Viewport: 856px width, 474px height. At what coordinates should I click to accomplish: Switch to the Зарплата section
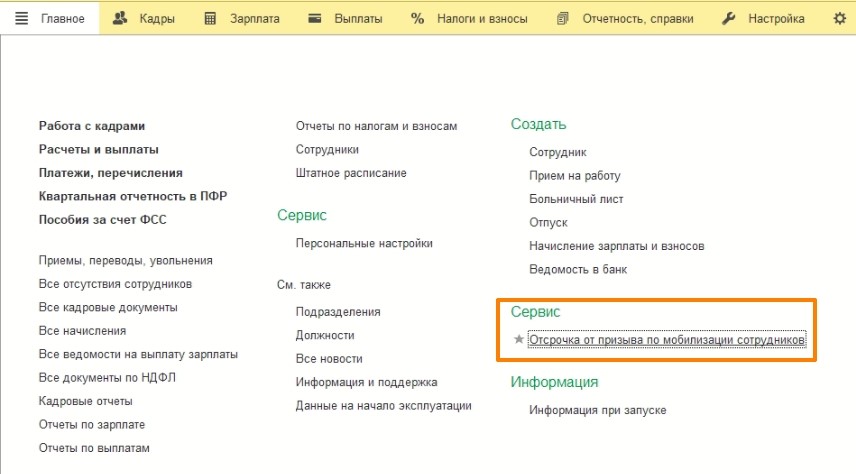(x=254, y=19)
